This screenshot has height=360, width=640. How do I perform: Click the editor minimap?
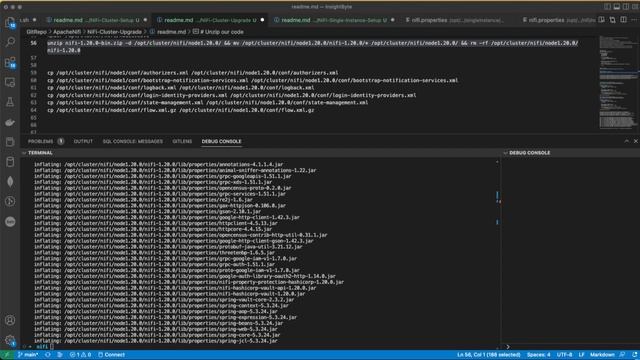(618, 82)
